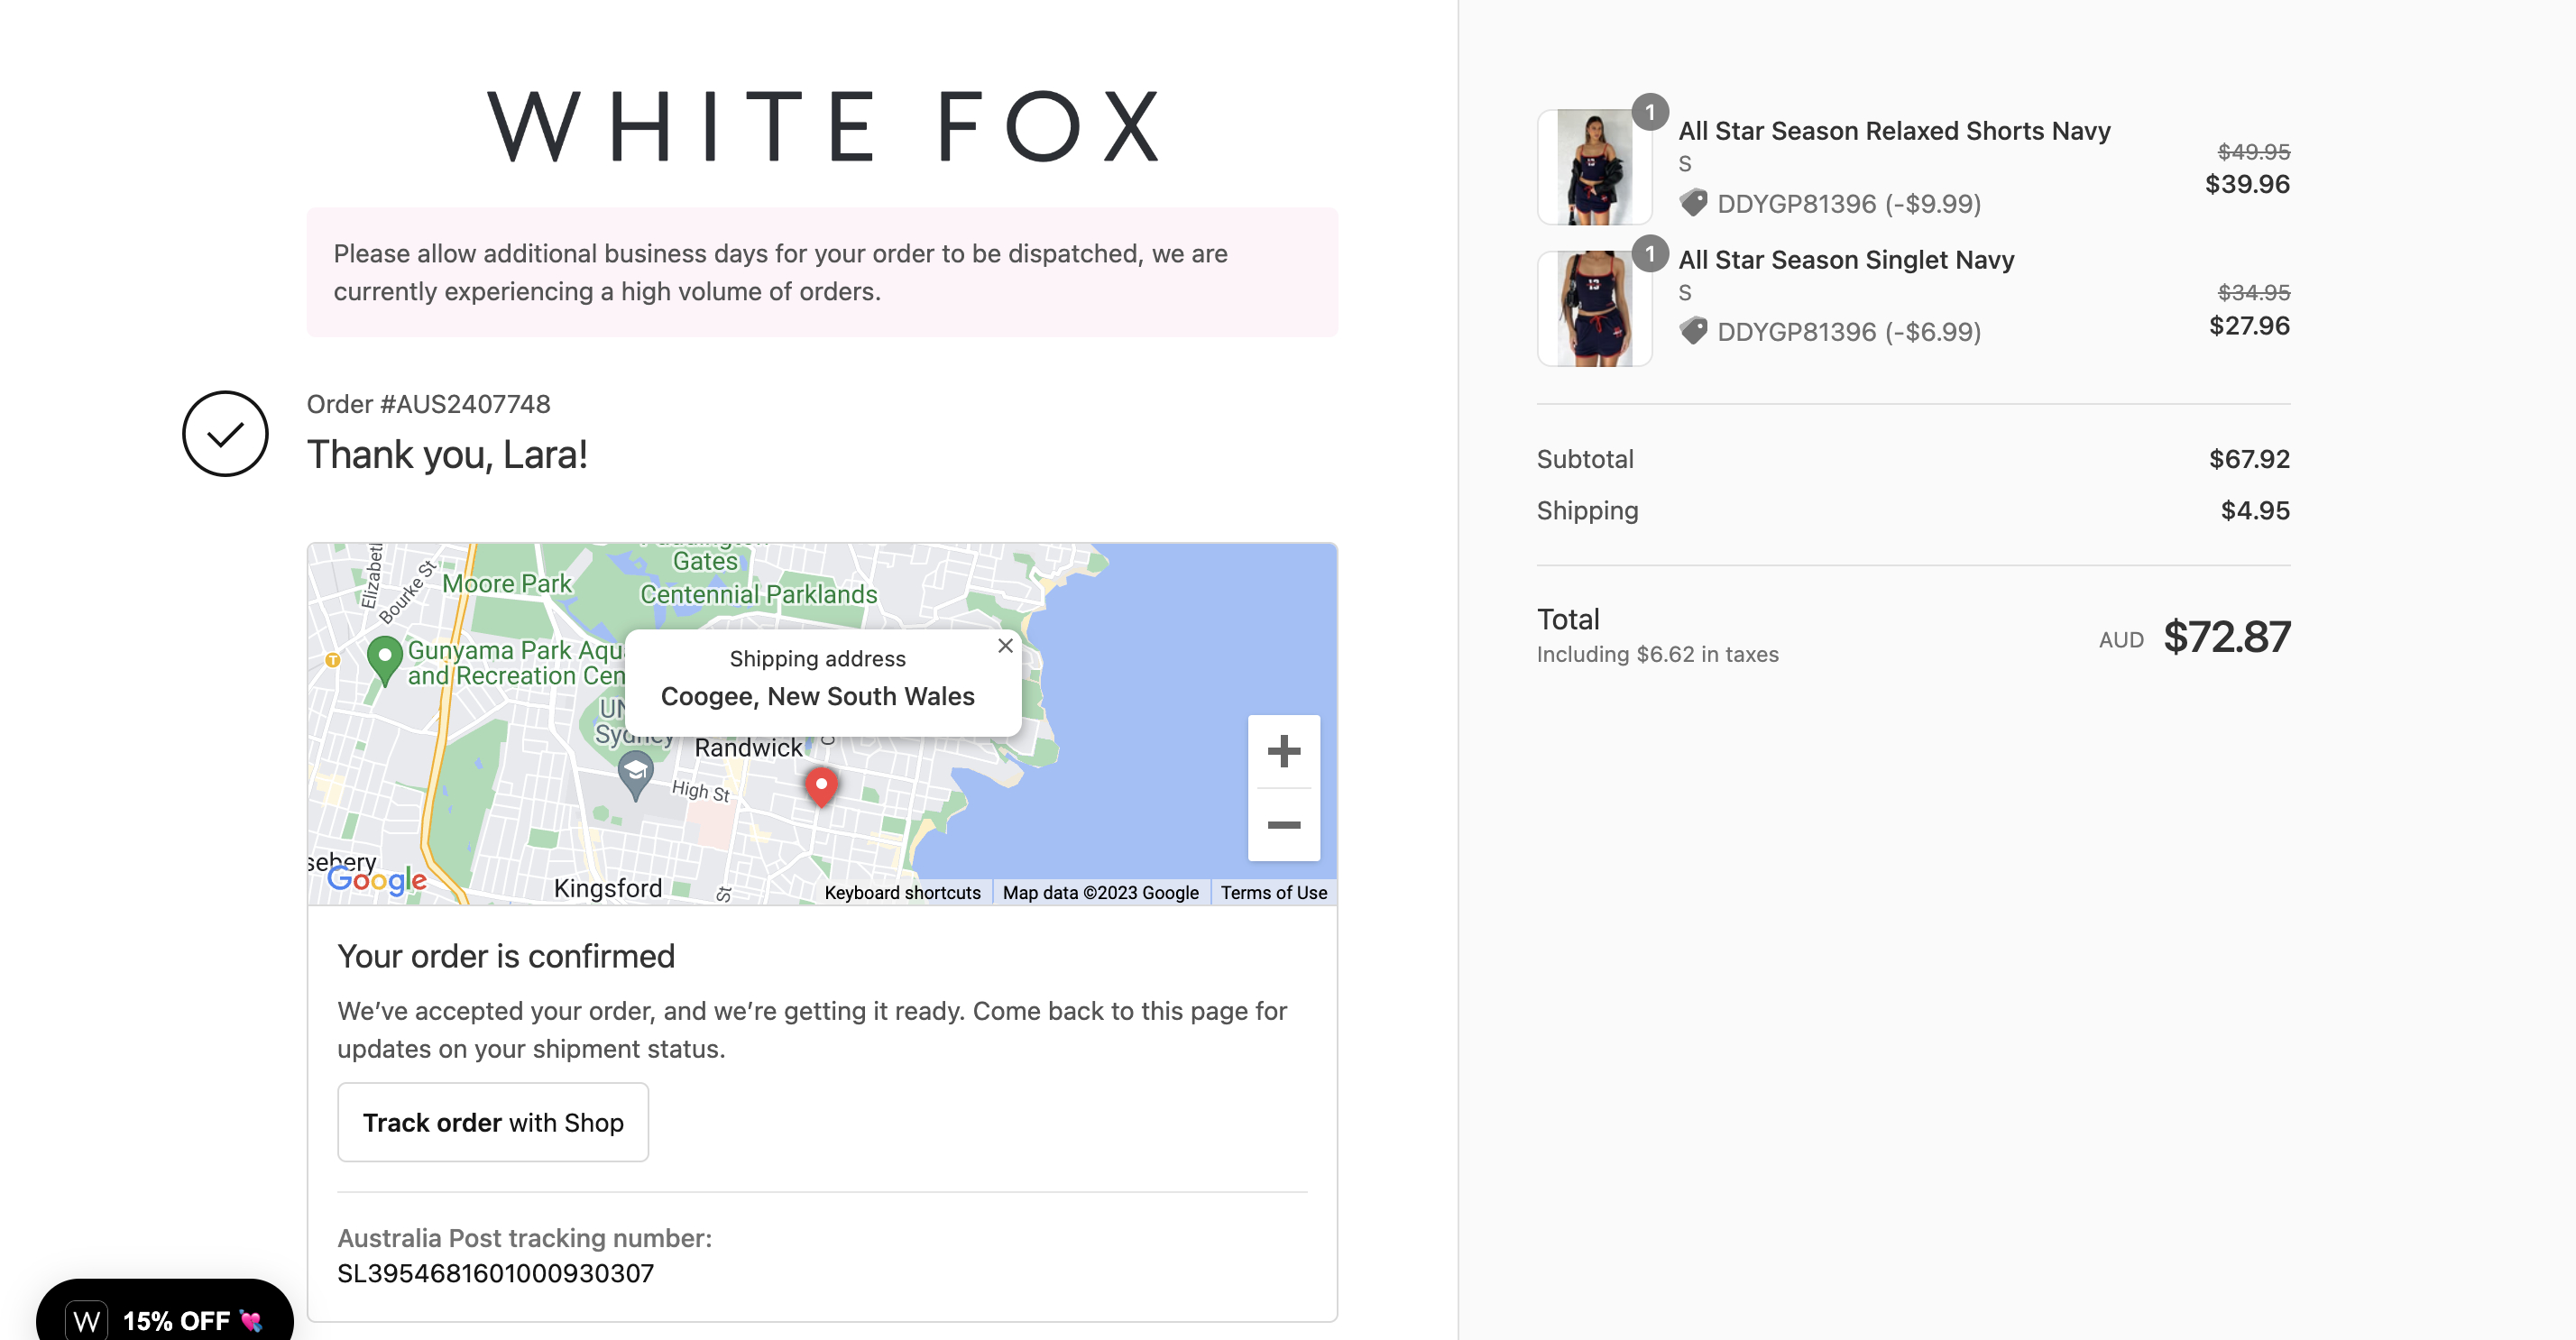Image resolution: width=2576 pixels, height=1340 pixels.
Task: Click the Map data ©2023 Google label
Action: tap(1102, 892)
